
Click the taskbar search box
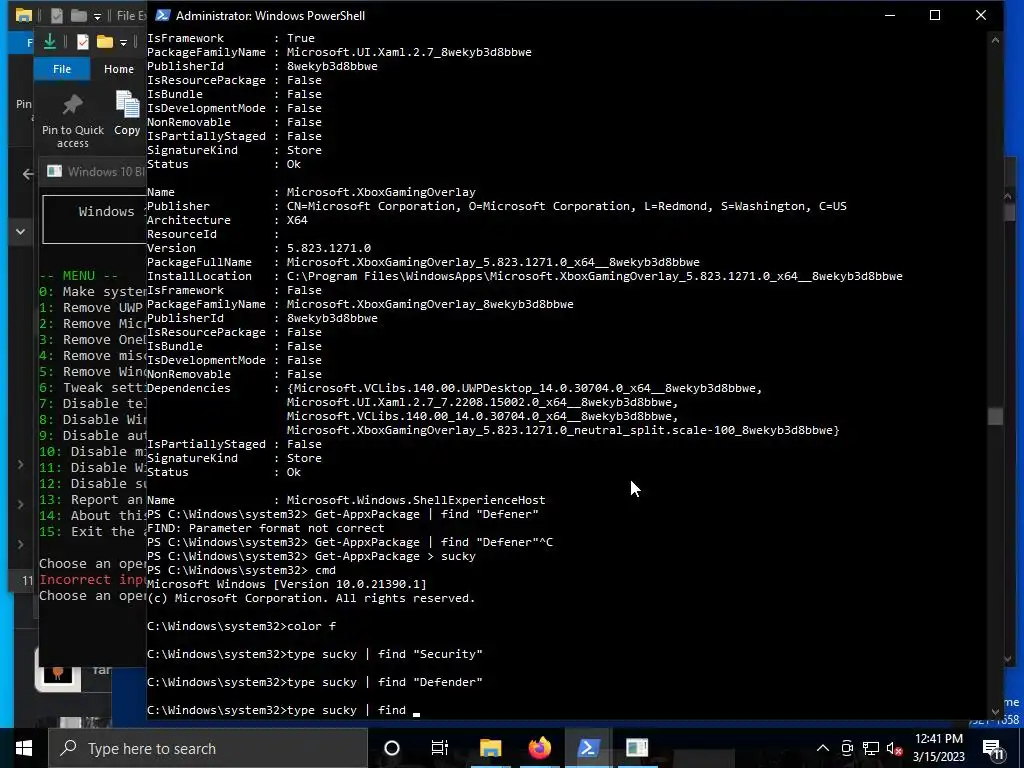point(208,748)
